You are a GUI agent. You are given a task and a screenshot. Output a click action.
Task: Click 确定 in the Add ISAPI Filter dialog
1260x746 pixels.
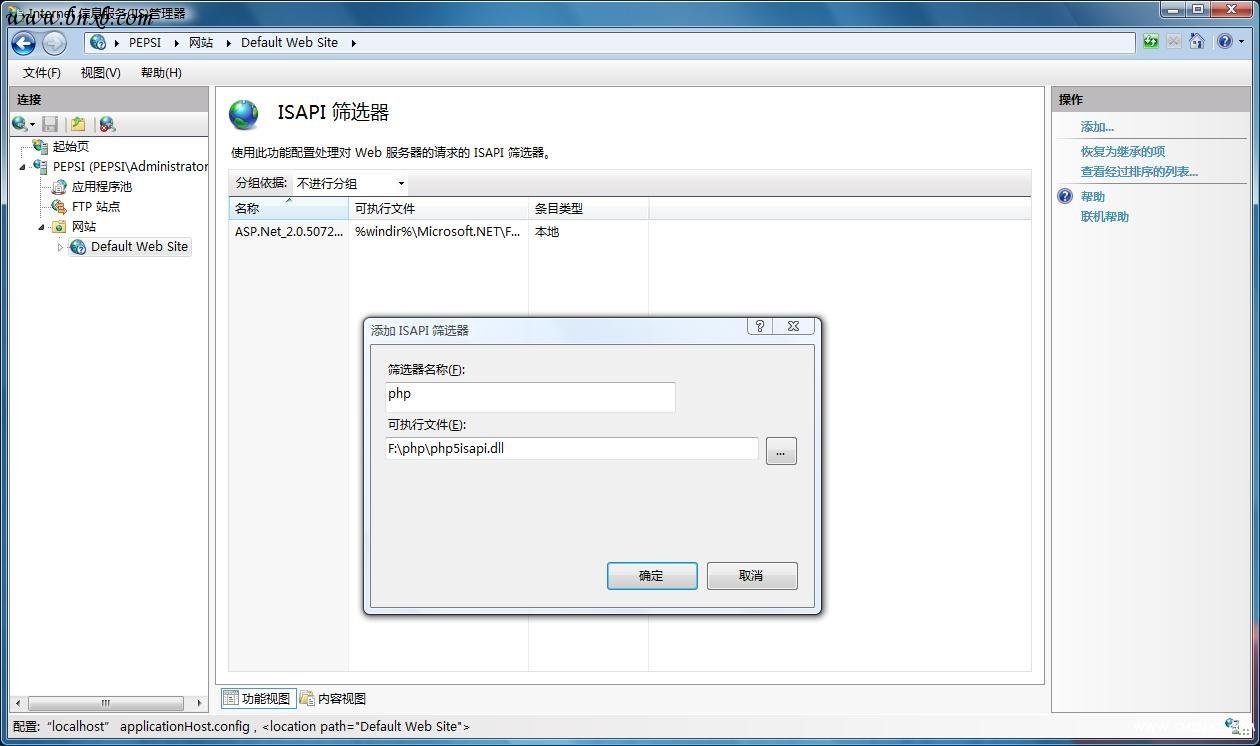pos(651,575)
